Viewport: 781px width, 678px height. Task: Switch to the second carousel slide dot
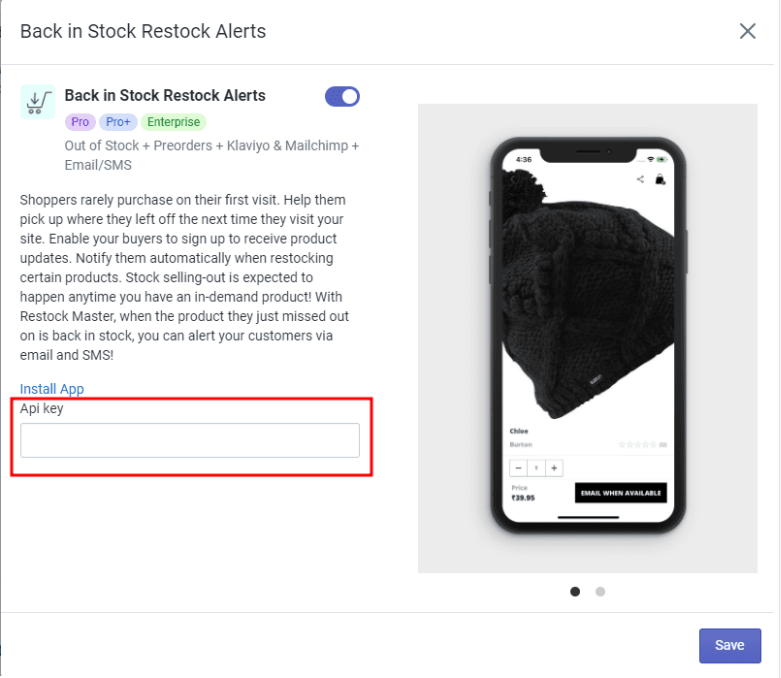(600, 591)
